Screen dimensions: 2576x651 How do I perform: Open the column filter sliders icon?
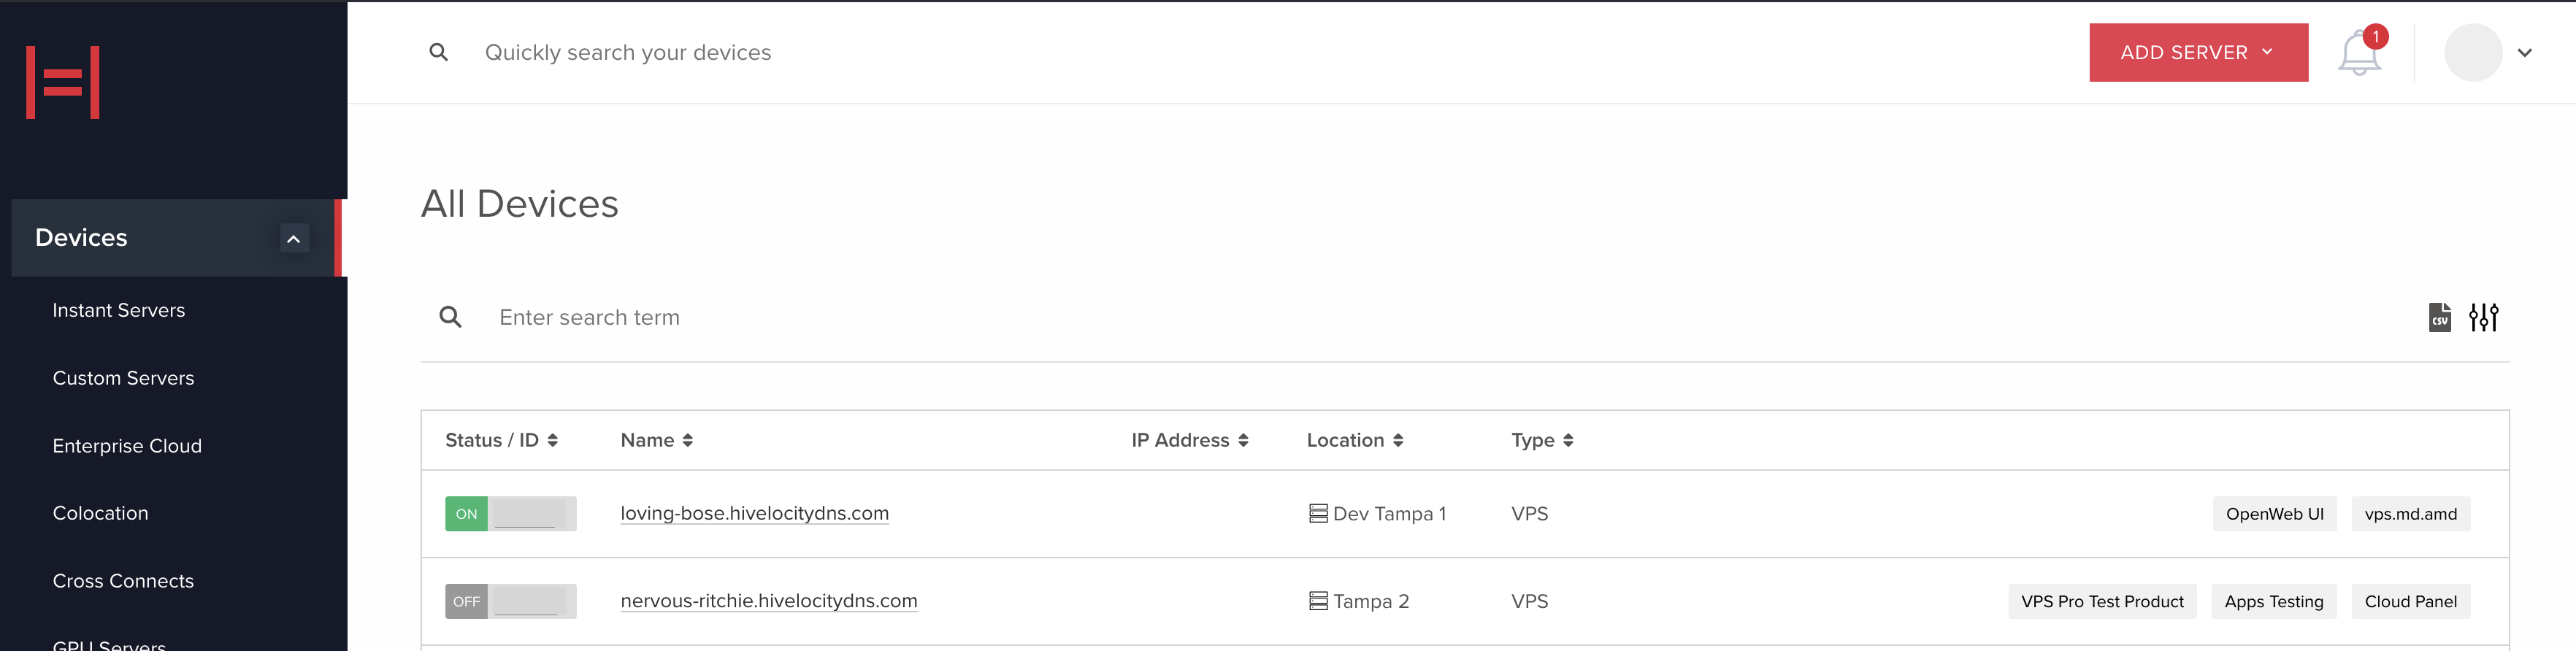[2484, 317]
